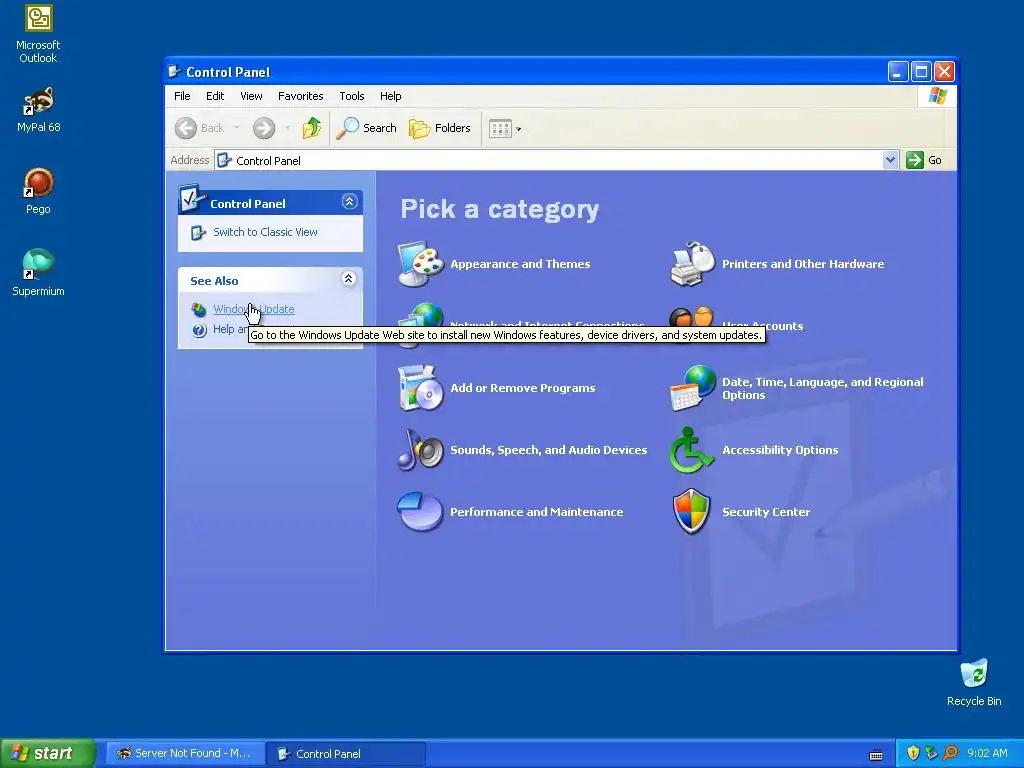The width and height of the screenshot is (1024, 768).
Task: Switch to Server Not Found taskbar window
Action: pos(185,754)
